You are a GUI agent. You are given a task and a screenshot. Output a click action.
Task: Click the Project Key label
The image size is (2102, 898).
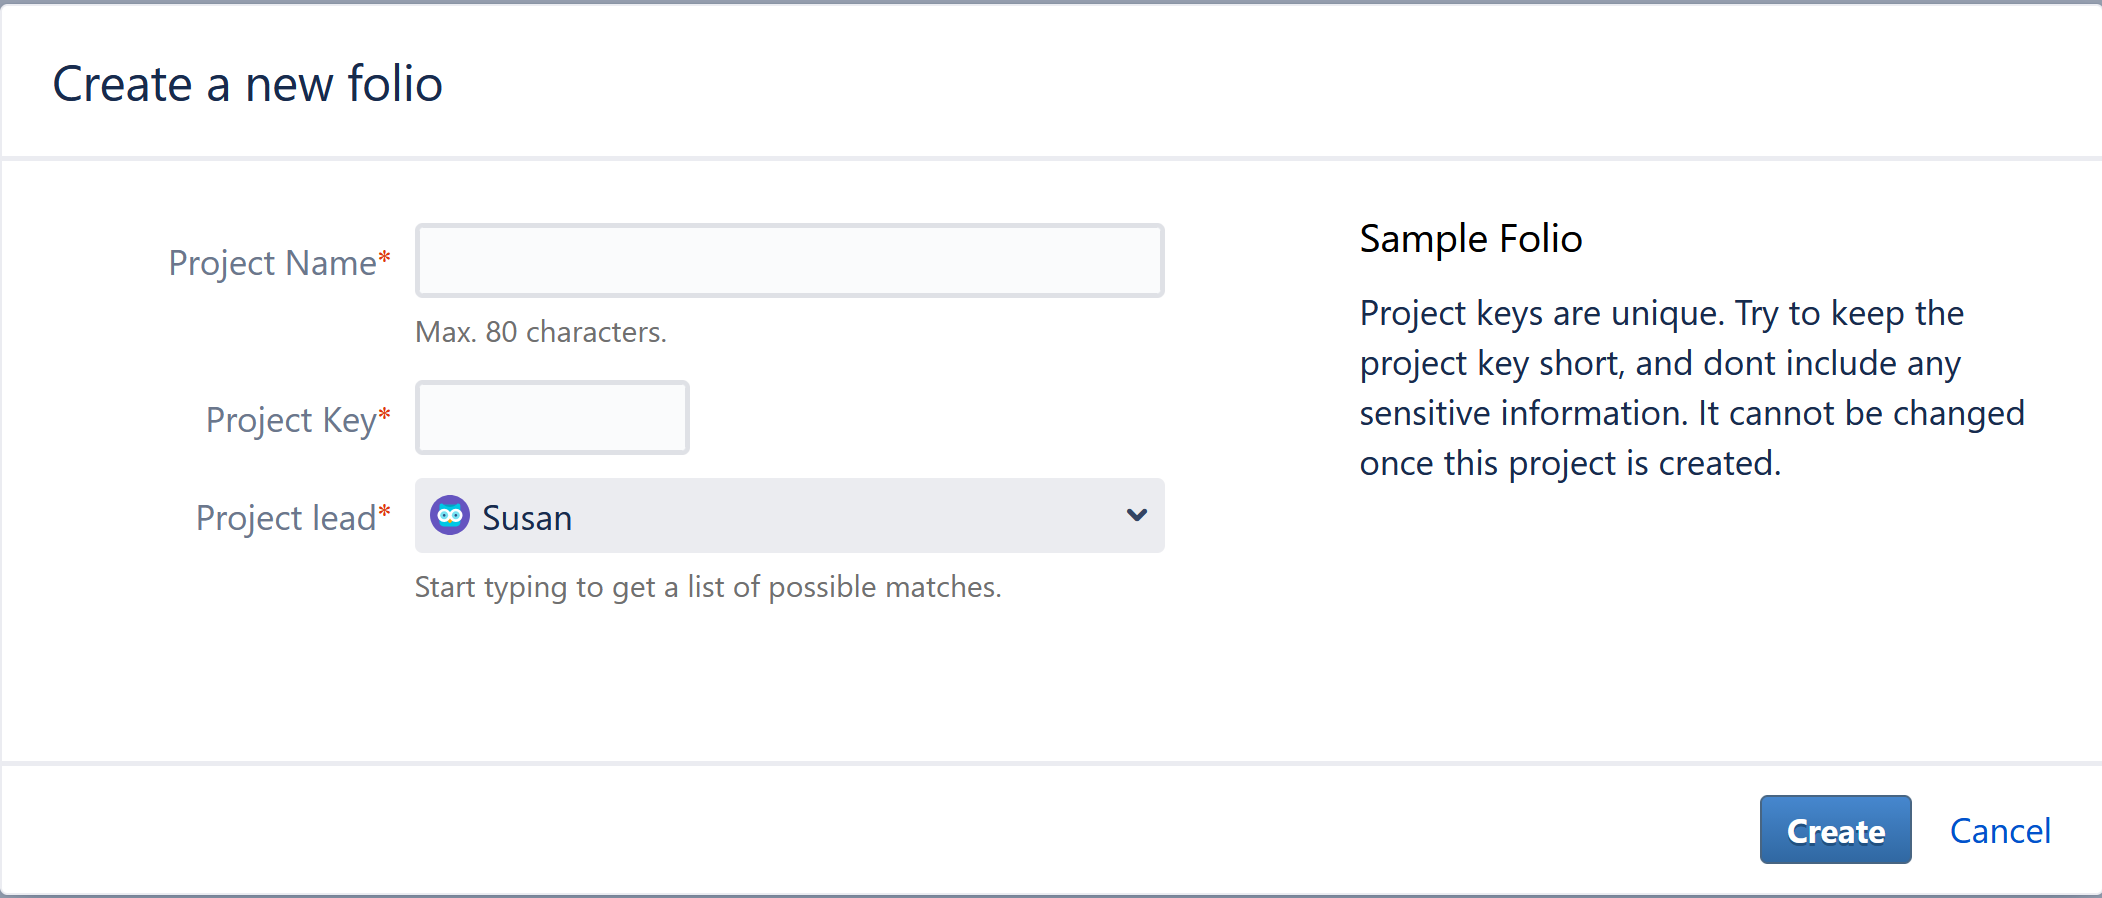[x=291, y=420]
